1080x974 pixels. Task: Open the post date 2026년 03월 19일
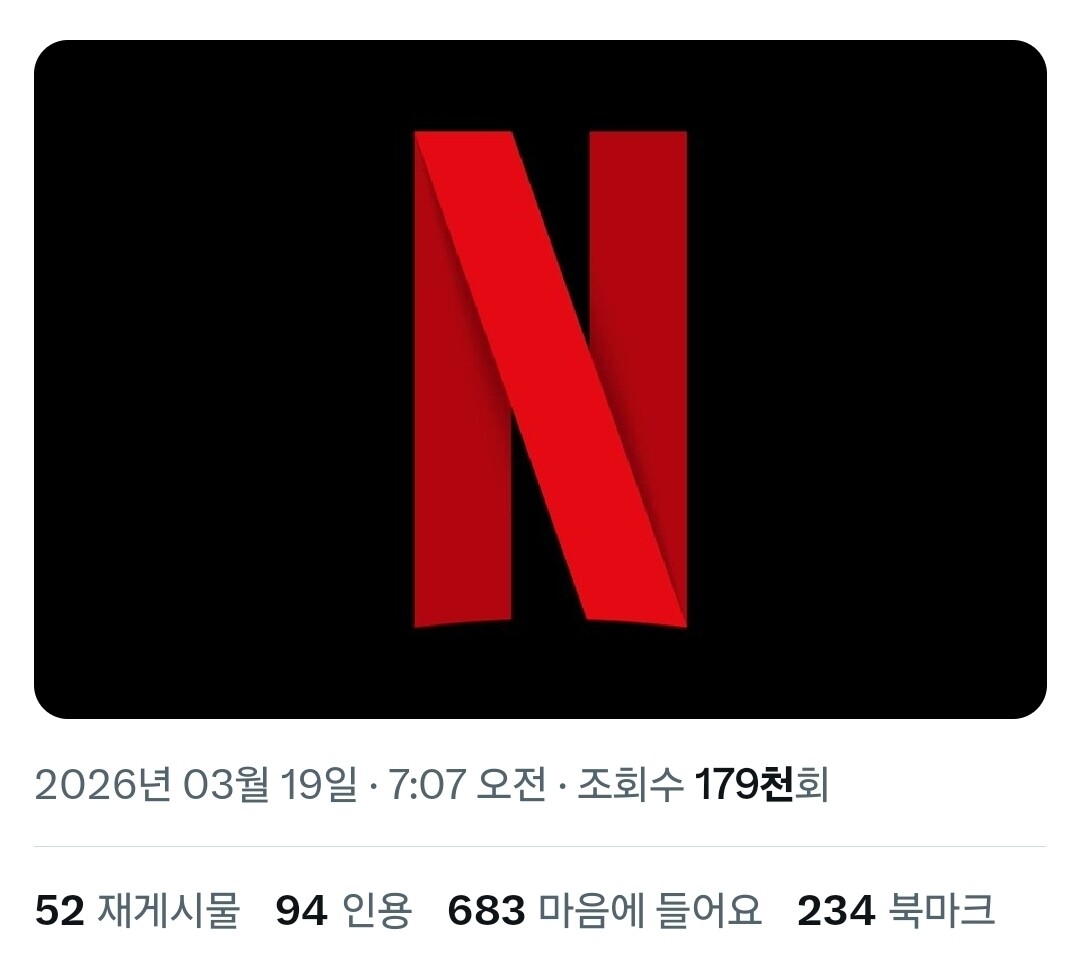[196, 785]
